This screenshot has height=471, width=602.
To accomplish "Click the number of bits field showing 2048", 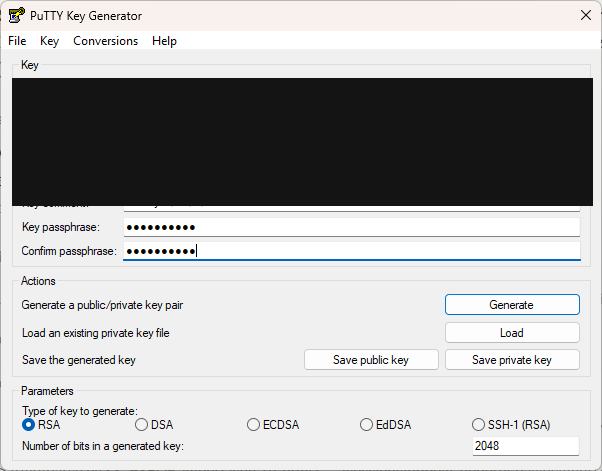I will (x=526, y=446).
